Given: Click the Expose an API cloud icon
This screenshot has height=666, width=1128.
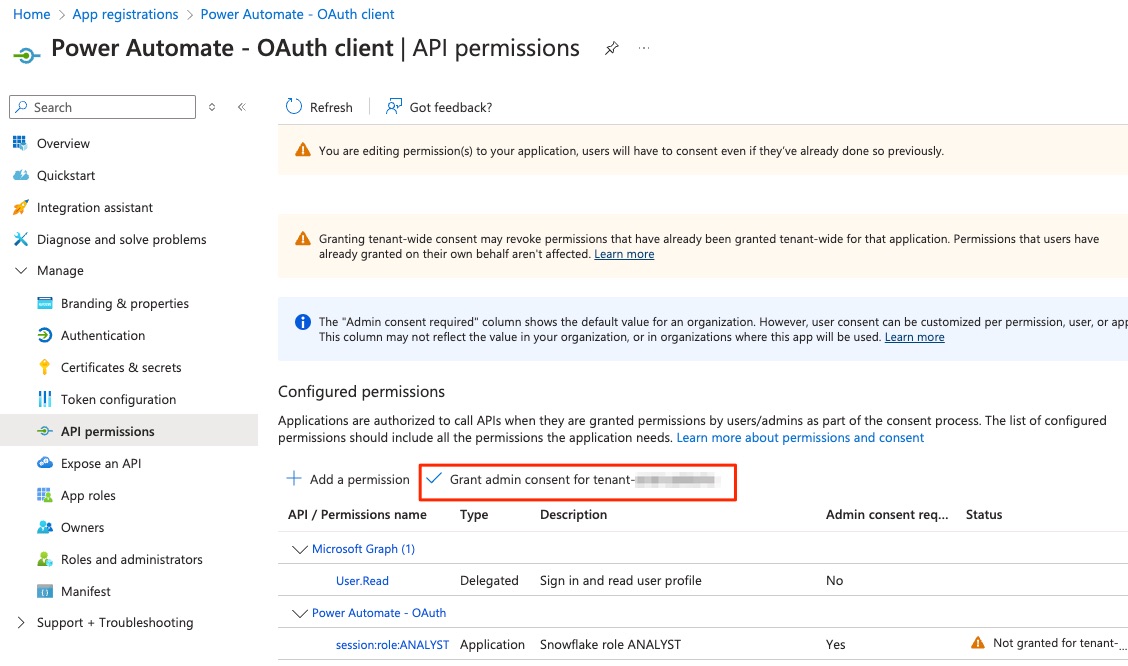Looking at the screenshot, I should 45,463.
